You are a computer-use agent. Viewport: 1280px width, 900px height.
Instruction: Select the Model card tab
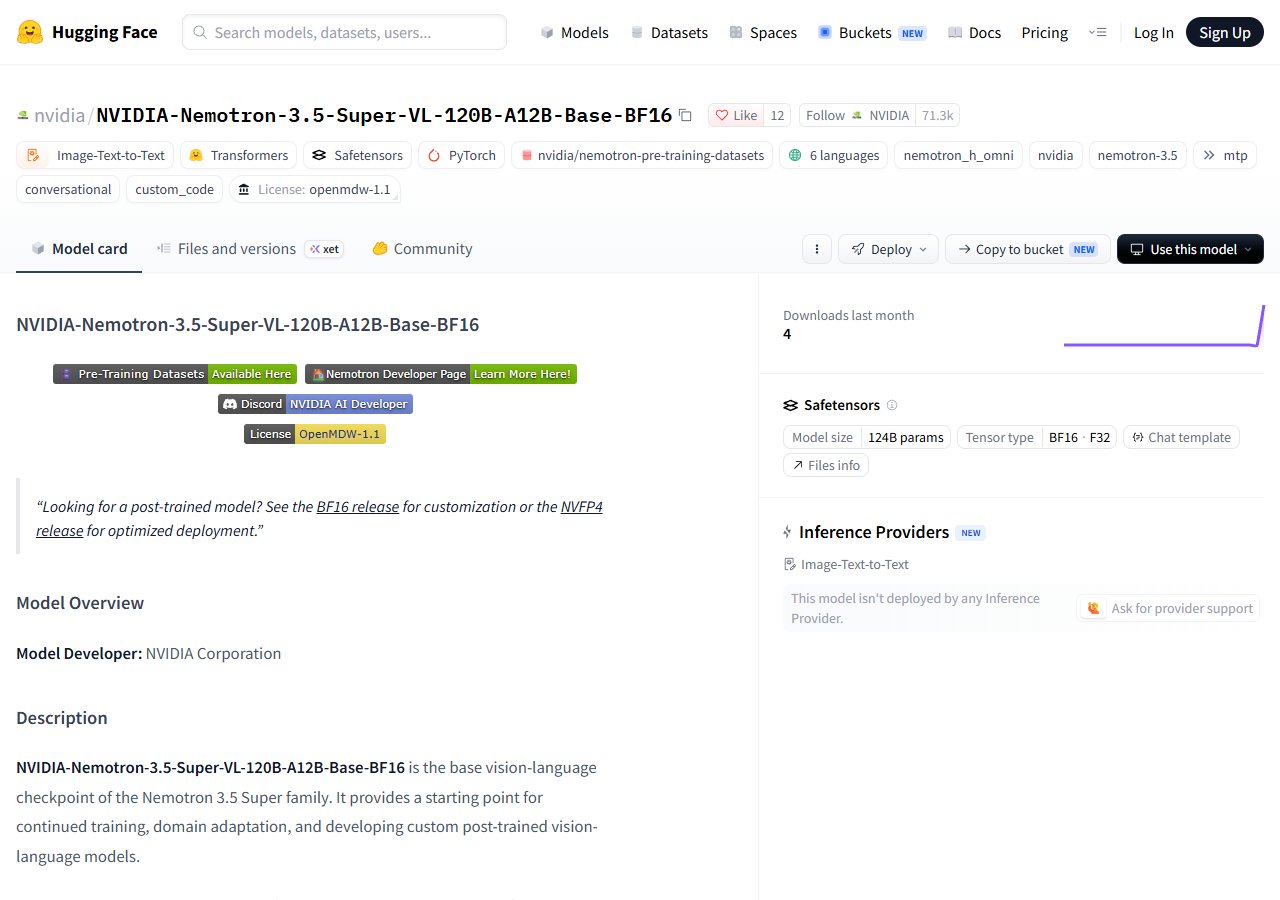click(x=79, y=249)
